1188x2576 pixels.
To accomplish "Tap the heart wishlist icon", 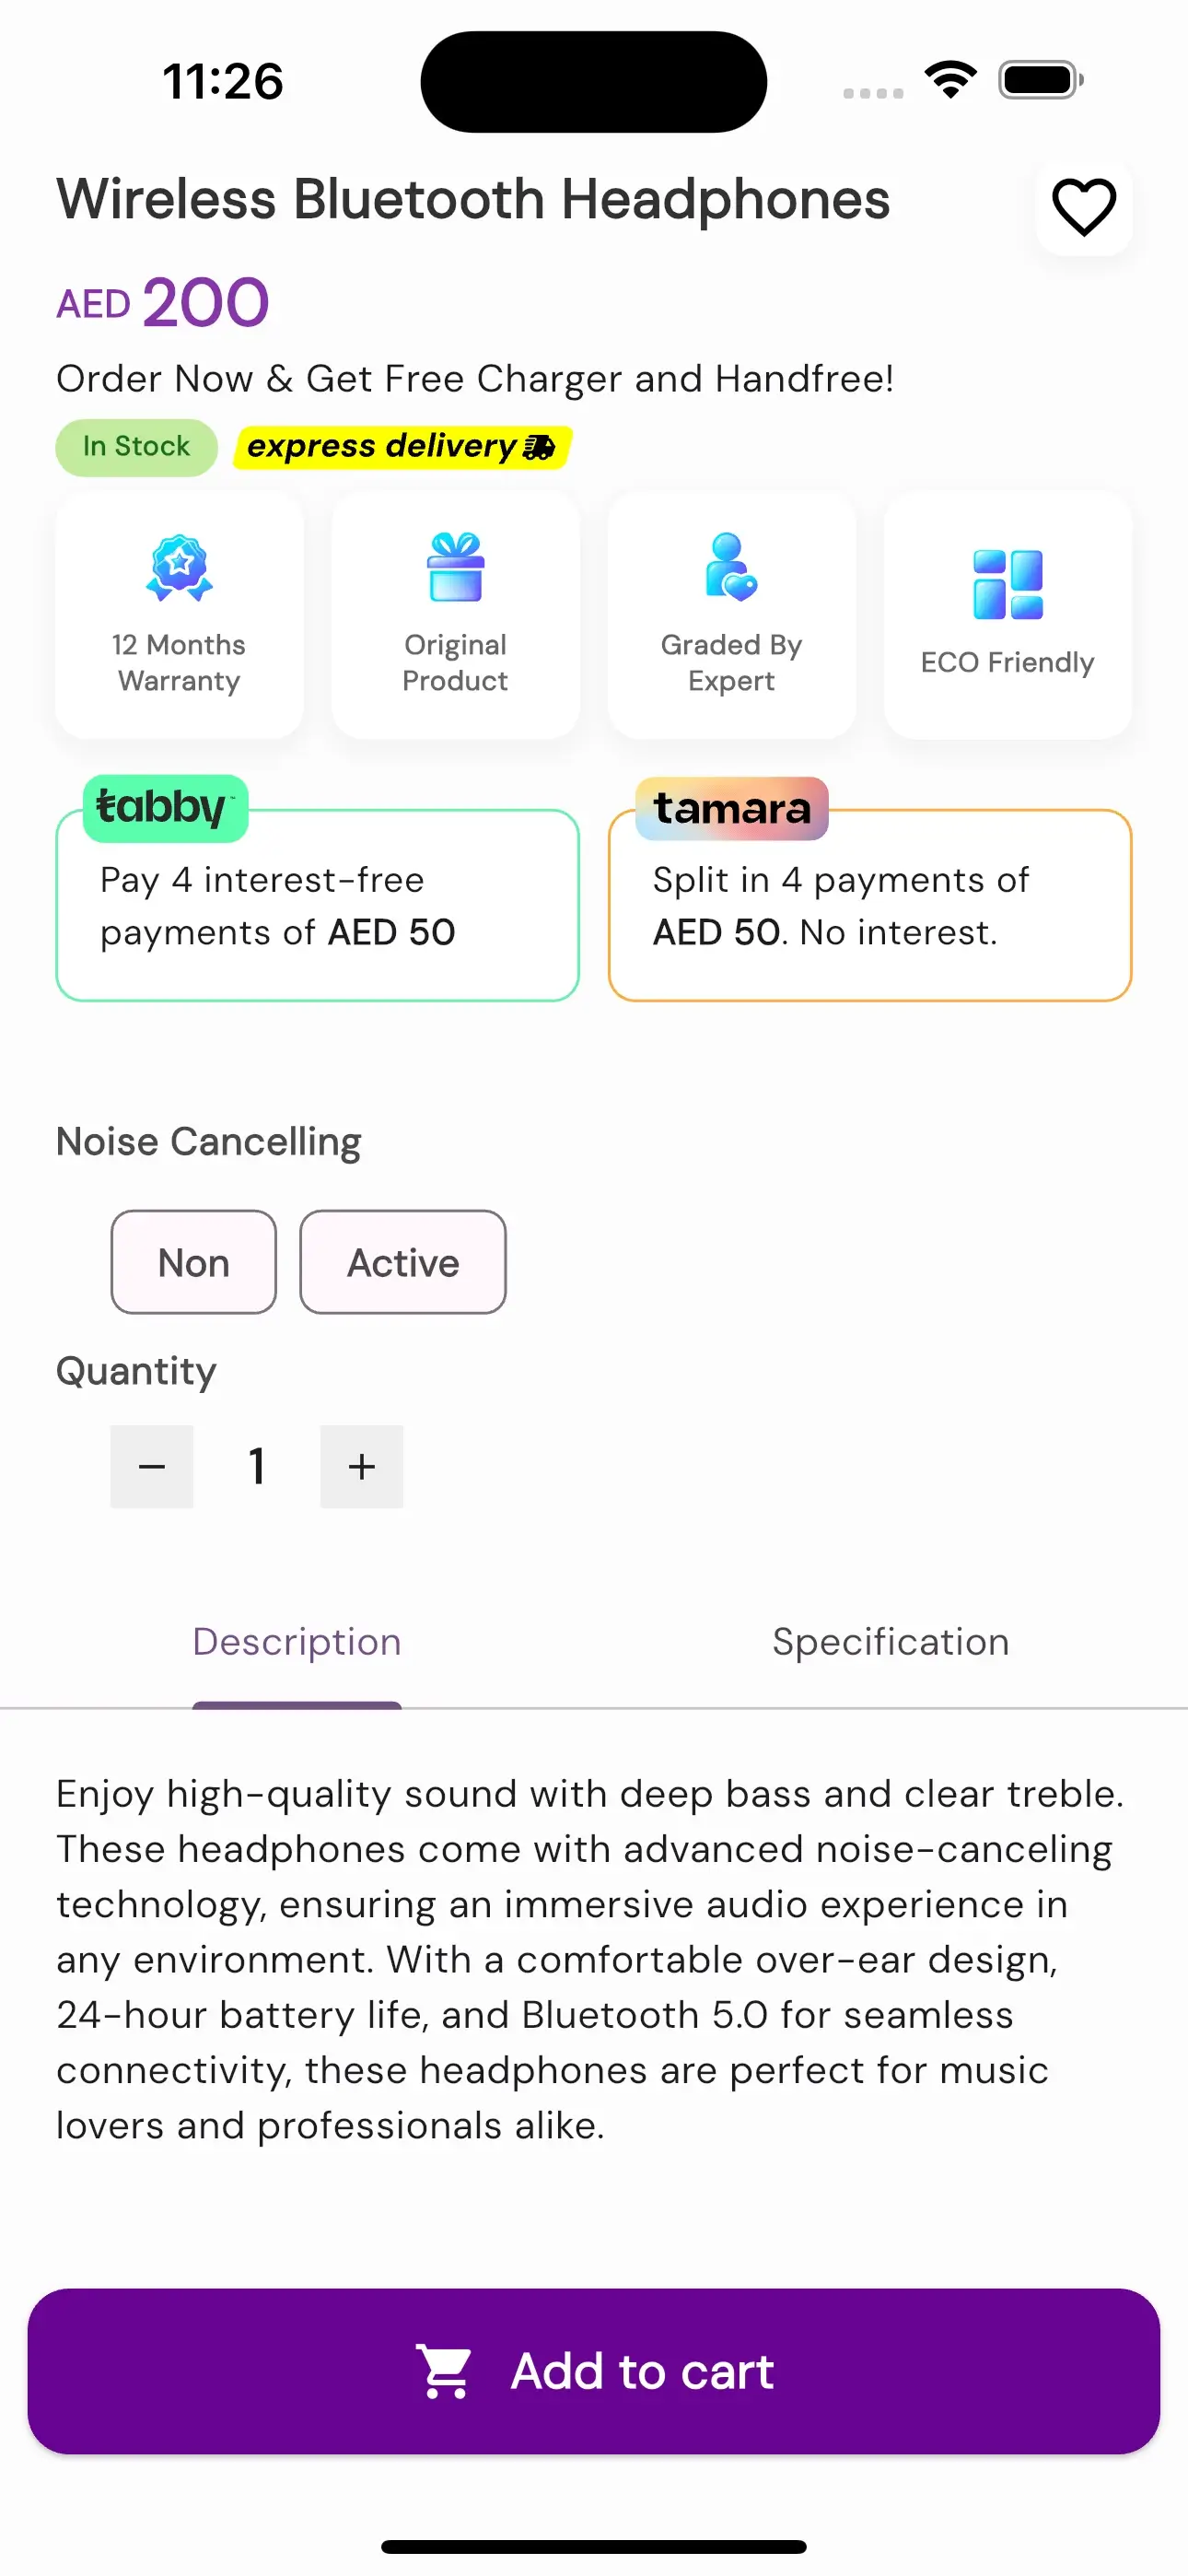I will 1084,207.
